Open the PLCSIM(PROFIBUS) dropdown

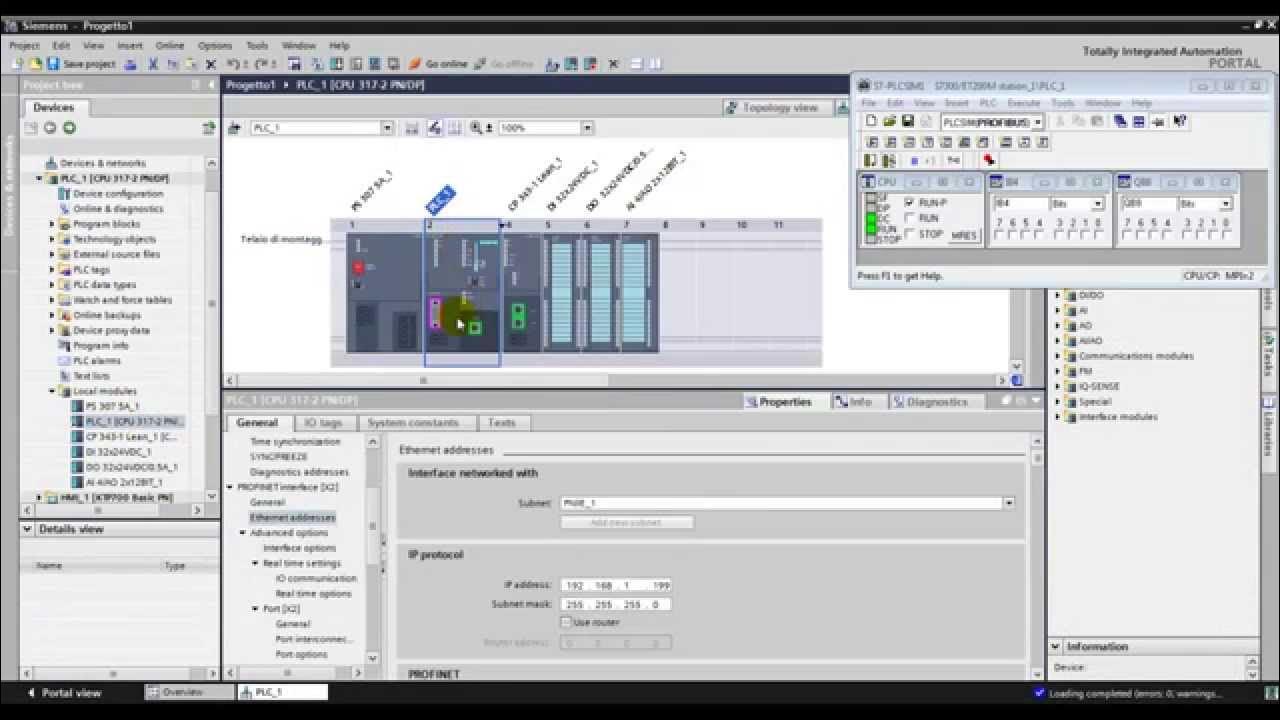pyautogui.click(x=1038, y=122)
